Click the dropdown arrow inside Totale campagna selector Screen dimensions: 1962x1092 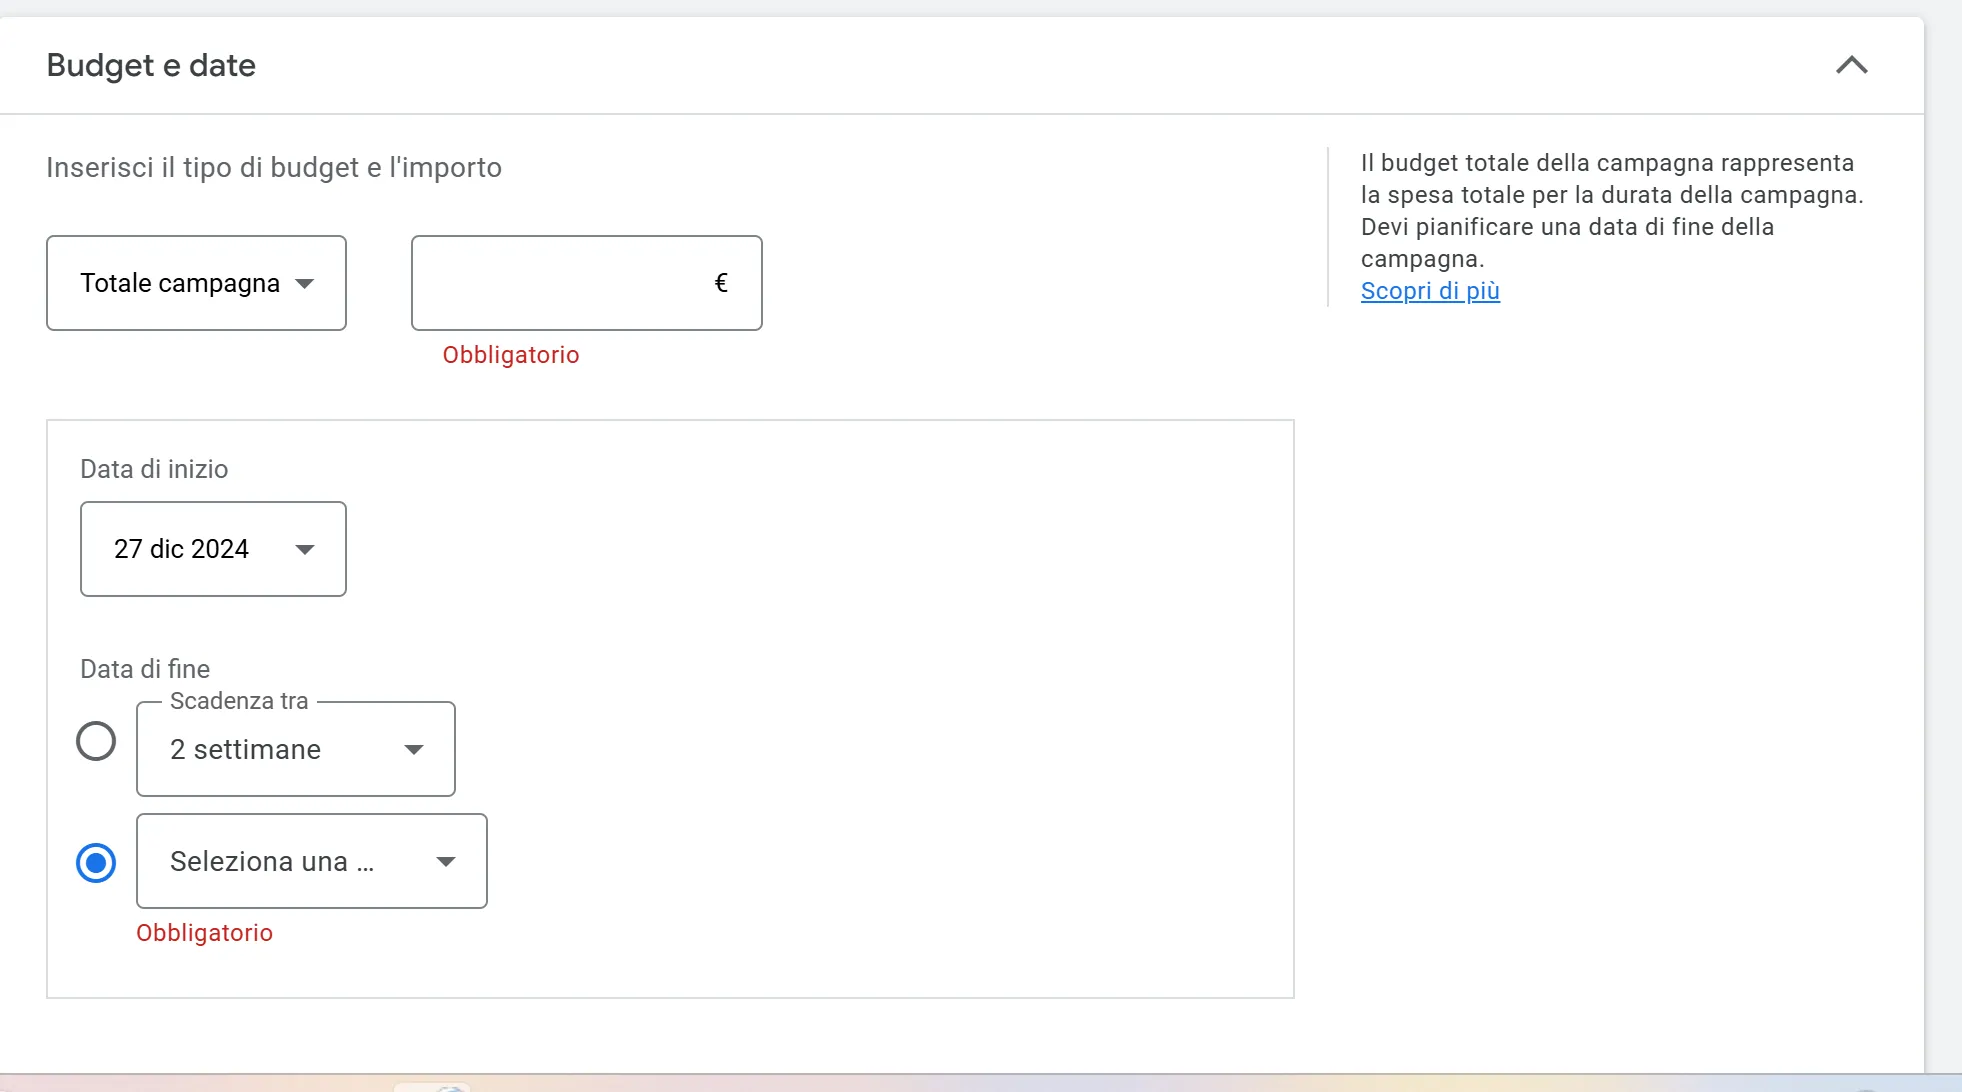306,283
